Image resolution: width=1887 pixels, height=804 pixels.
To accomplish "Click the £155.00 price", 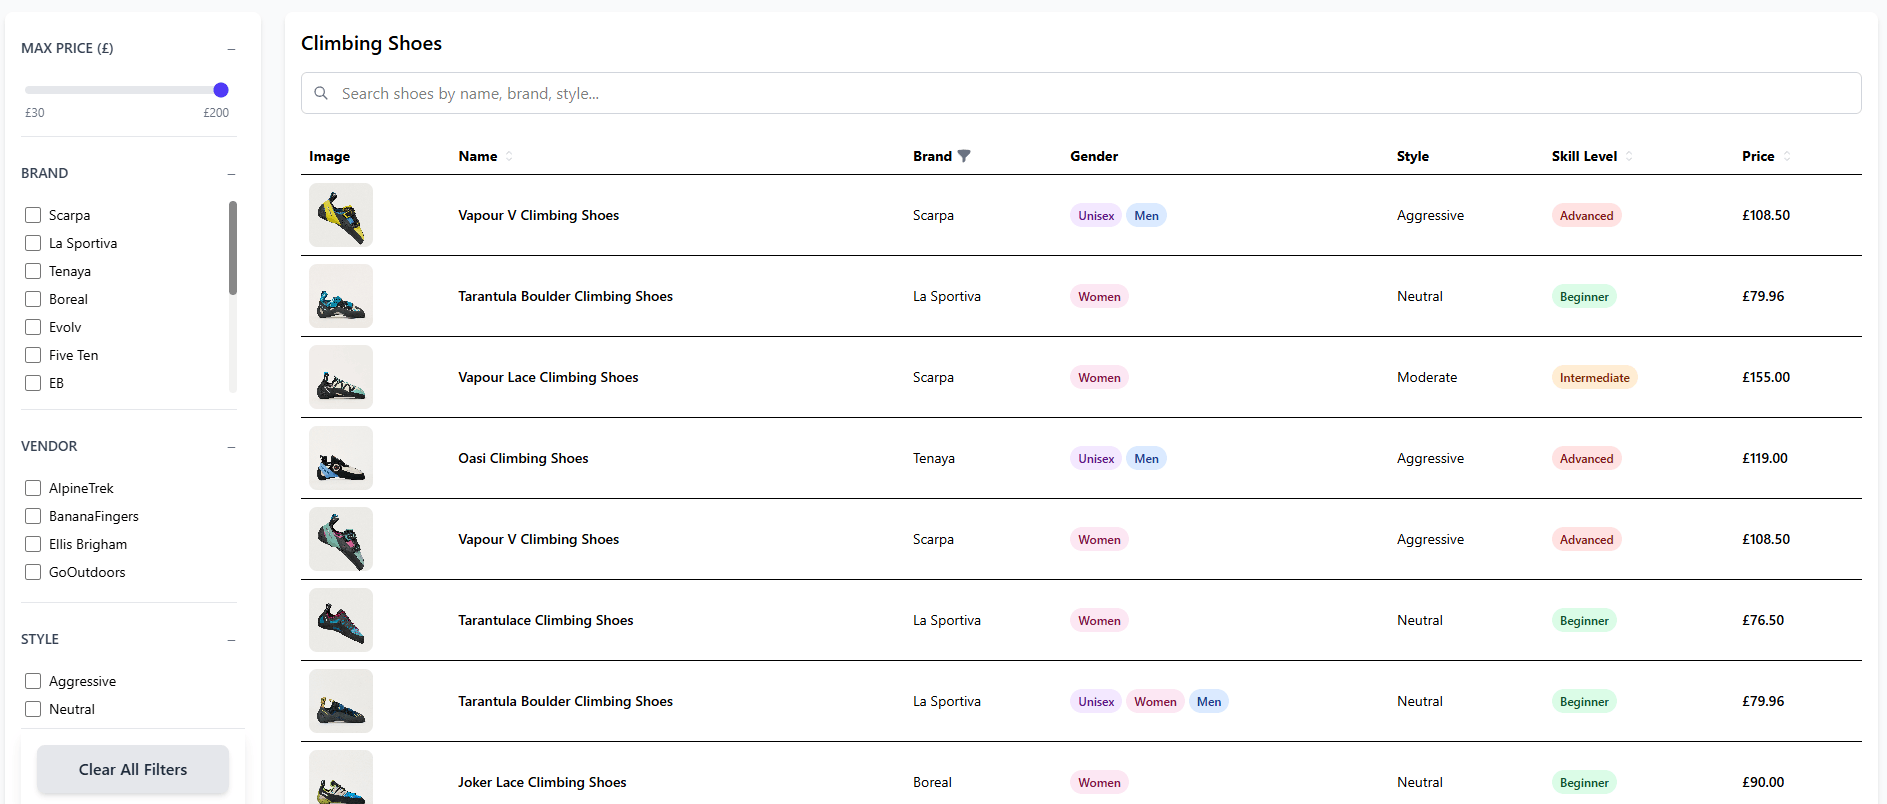I will click(1766, 377).
